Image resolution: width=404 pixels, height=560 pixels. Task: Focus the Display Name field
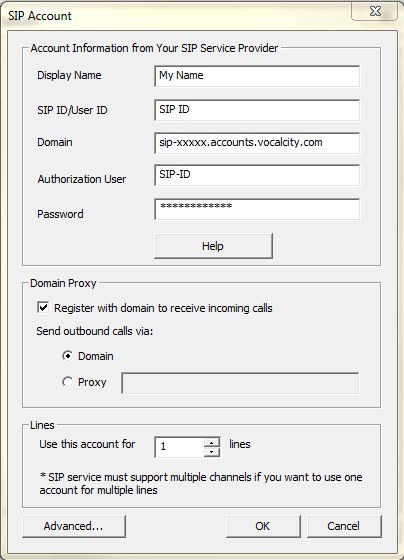coord(257,76)
